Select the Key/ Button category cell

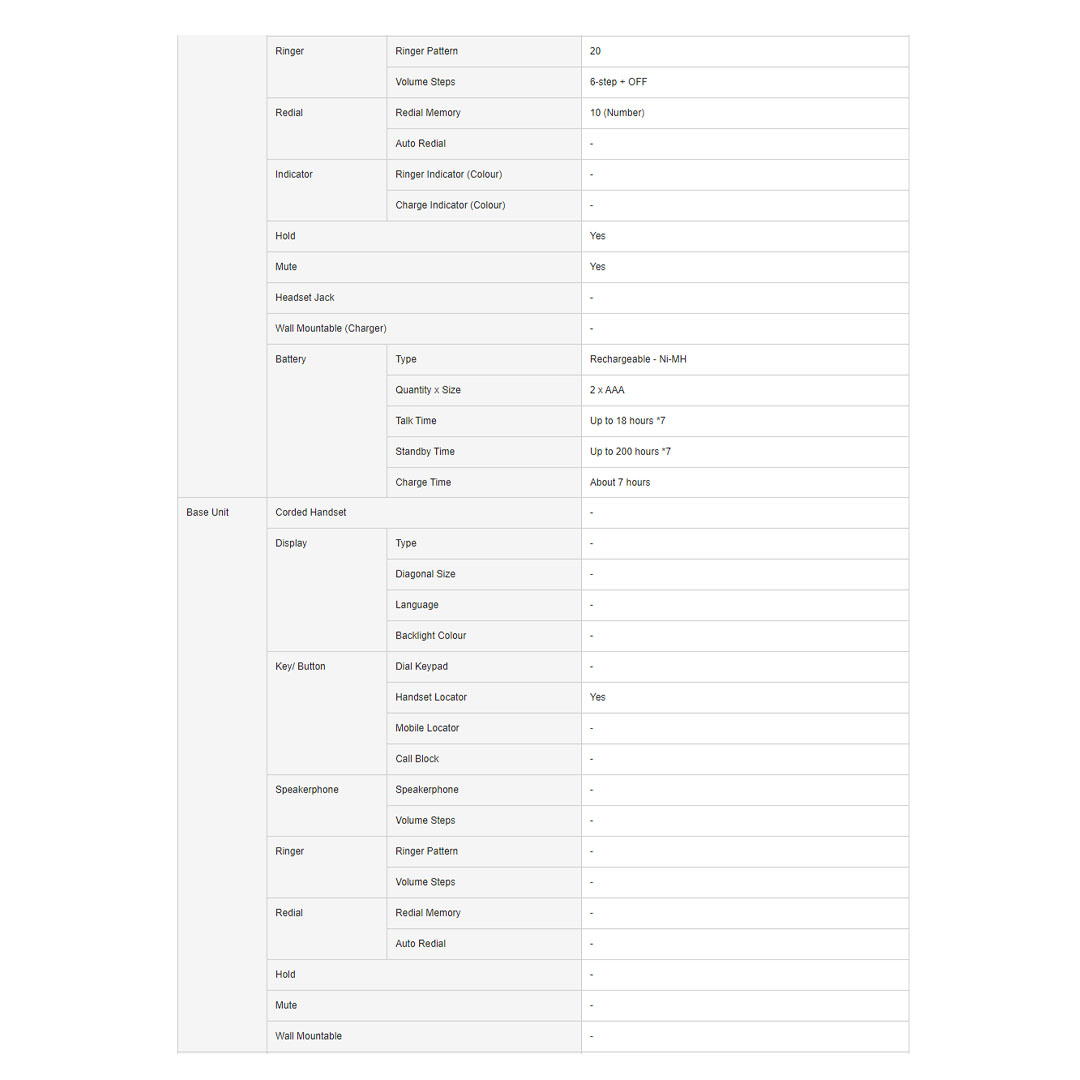pyautogui.click(x=300, y=666)
